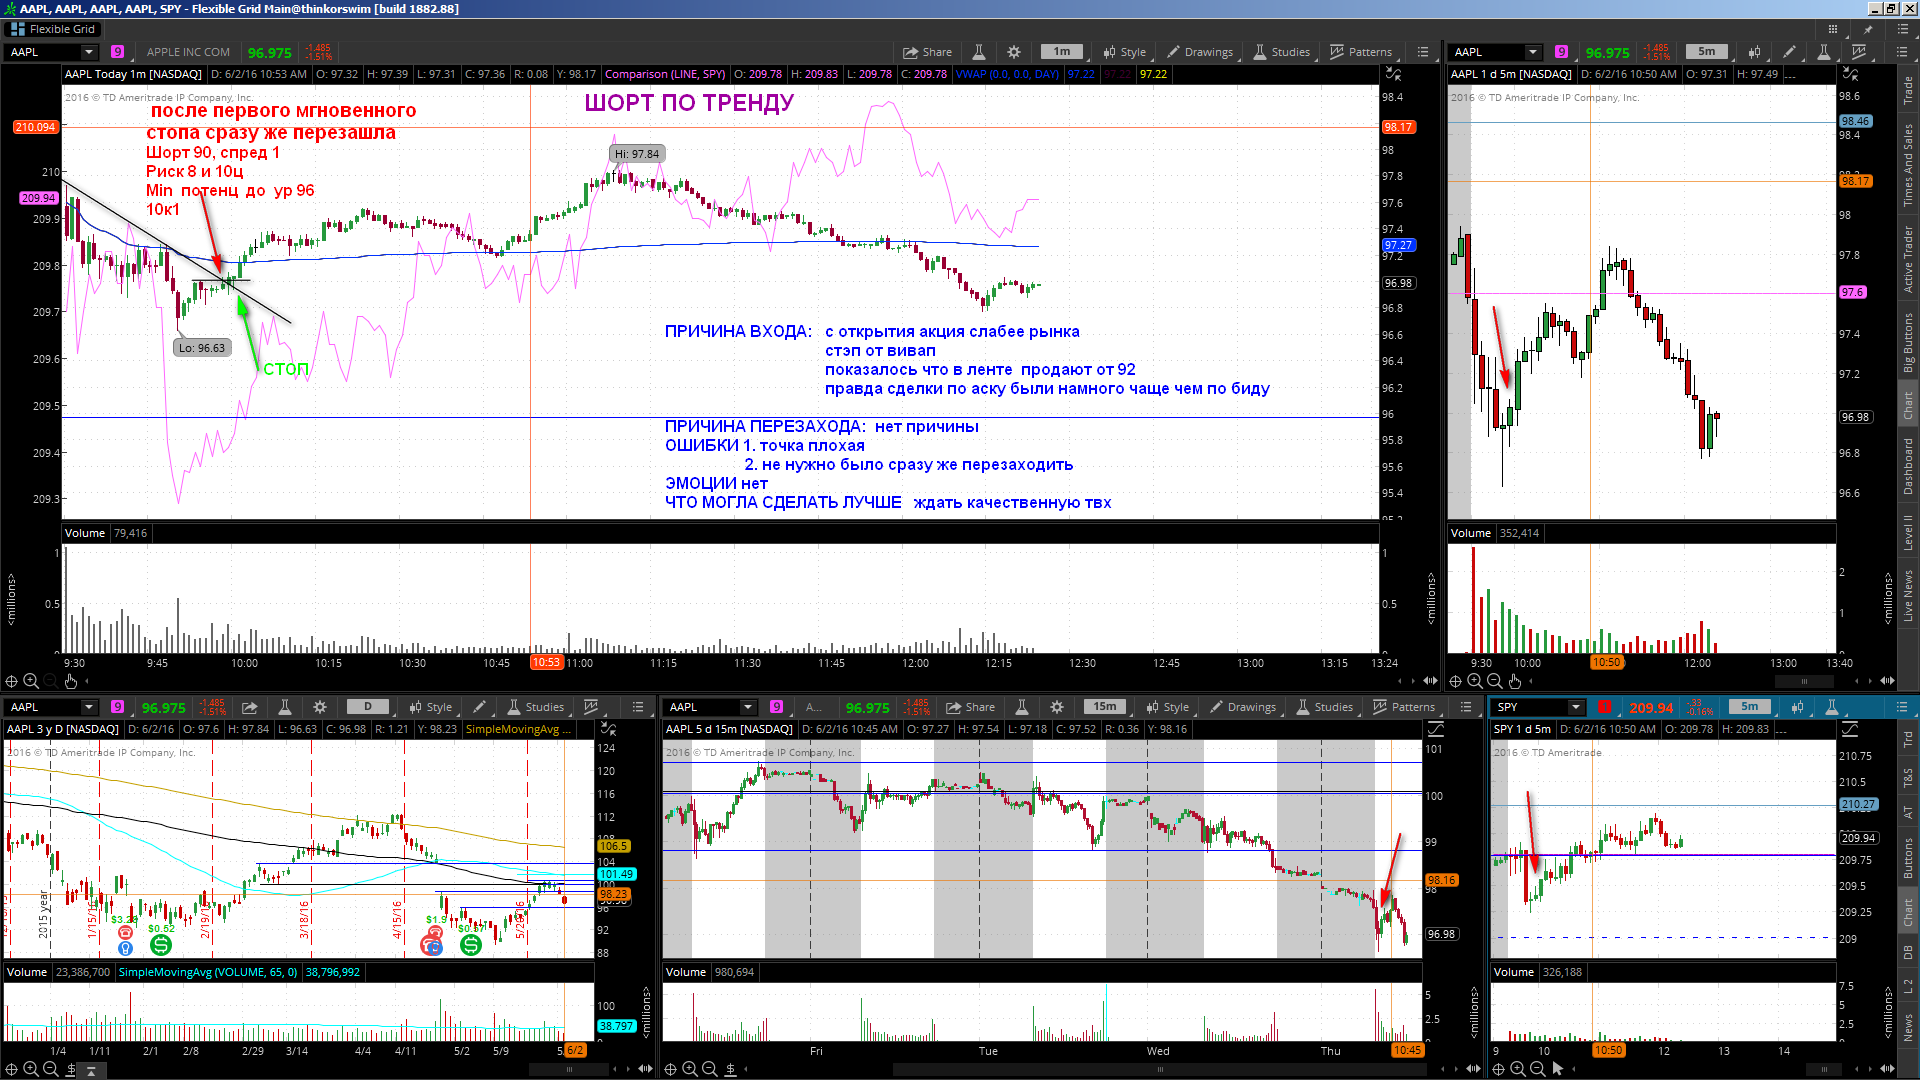Click the 15m timeframe button
This screenshot has height=1080, width=1920.
[x=1104, y=707]
